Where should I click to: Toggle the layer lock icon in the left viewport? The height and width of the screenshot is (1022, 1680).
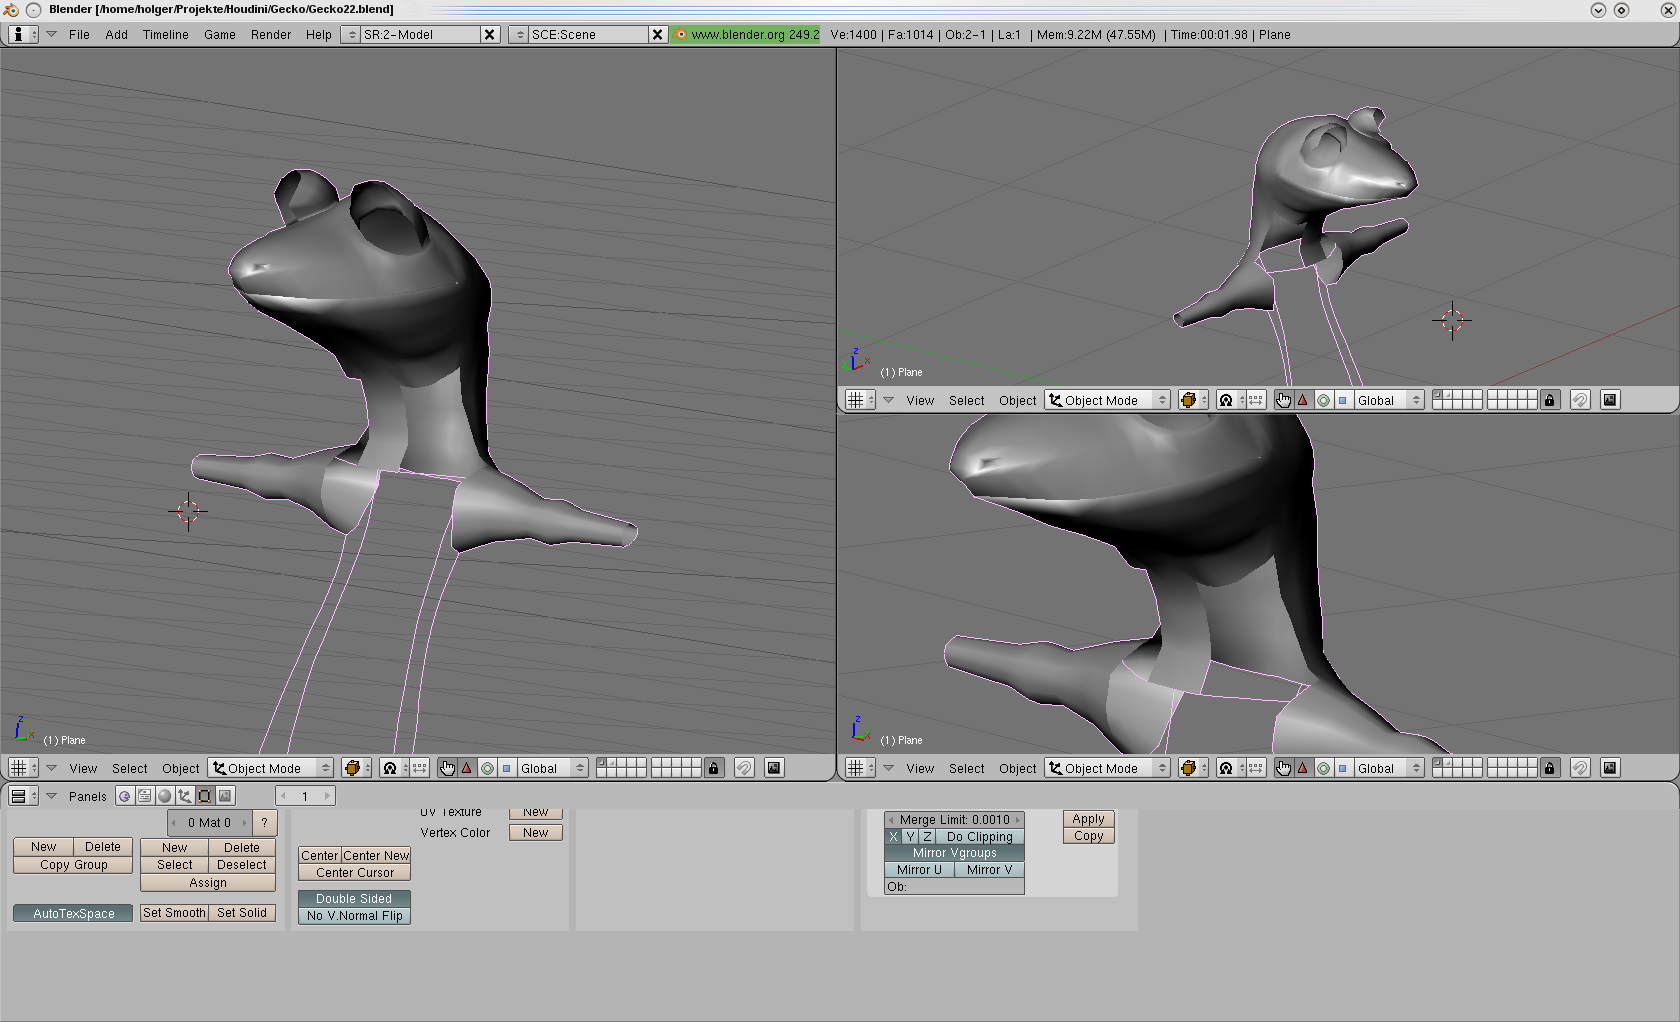coord(713,768)
